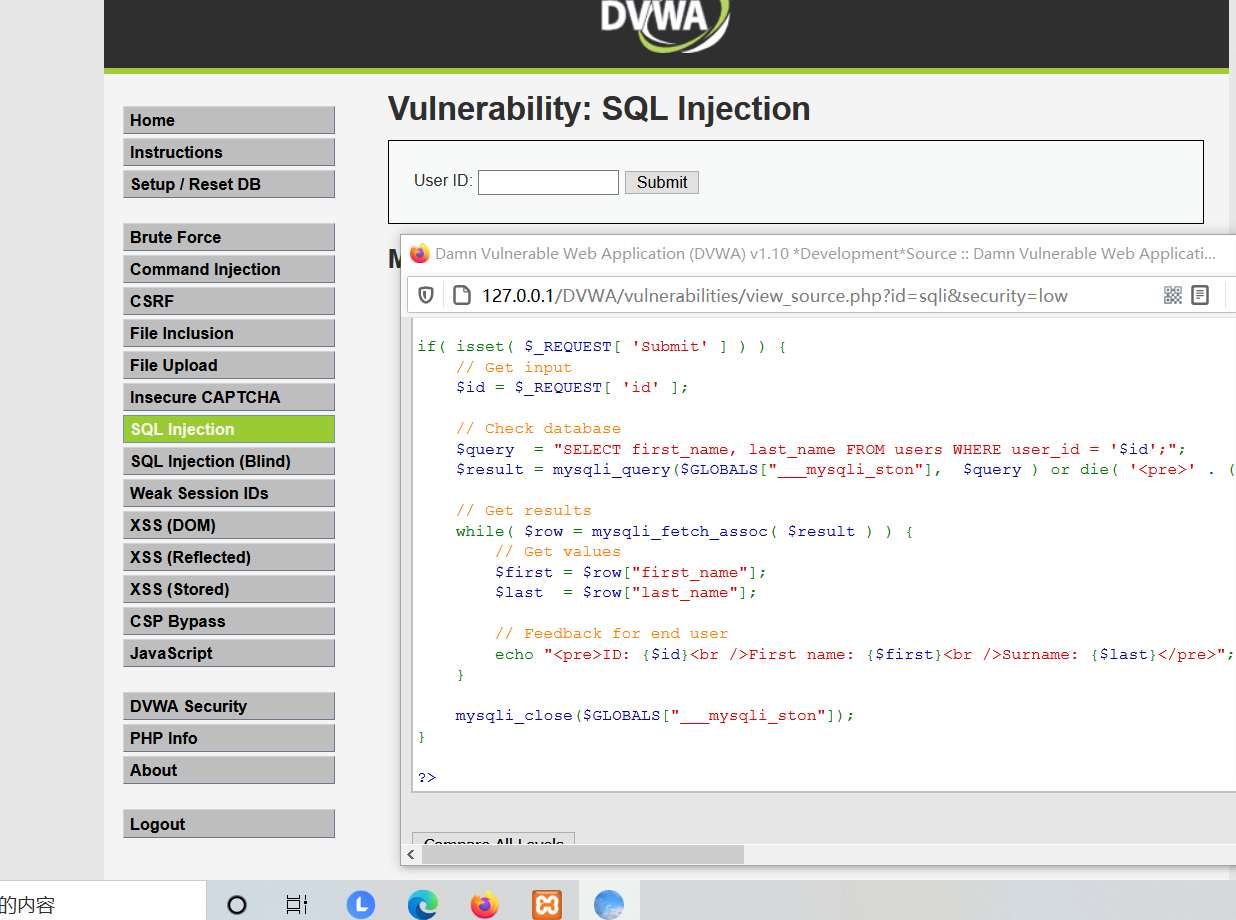Open the Alarms & Clock app from taskbar
This screenshot has width=1236, height=920.
360,903
